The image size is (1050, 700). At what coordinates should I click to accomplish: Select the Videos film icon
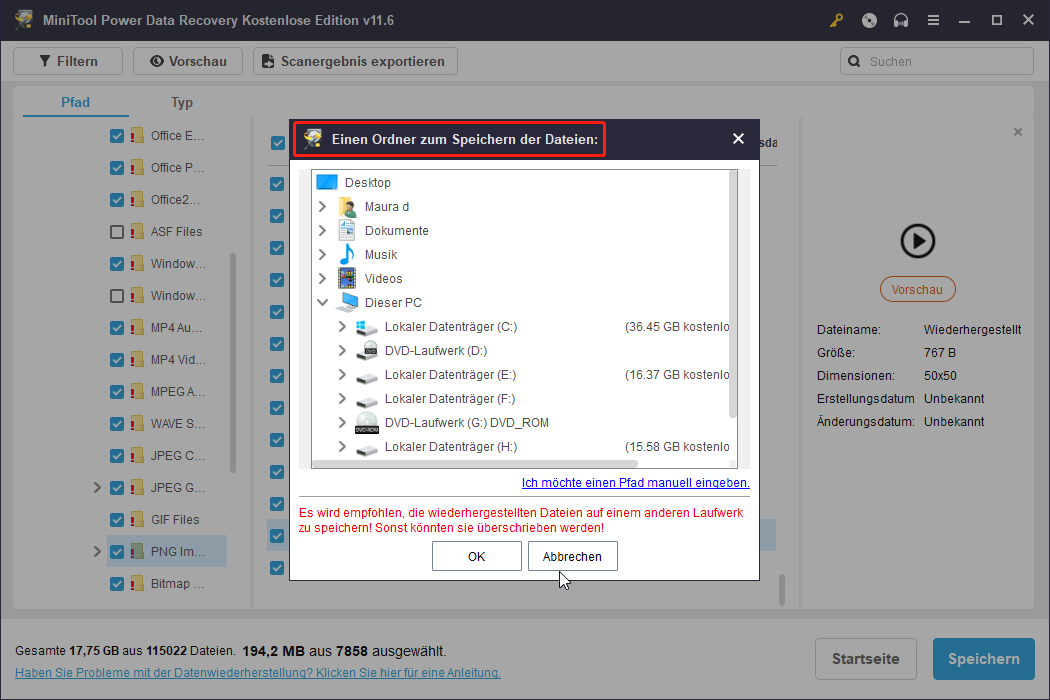click(x=347, y=279)
